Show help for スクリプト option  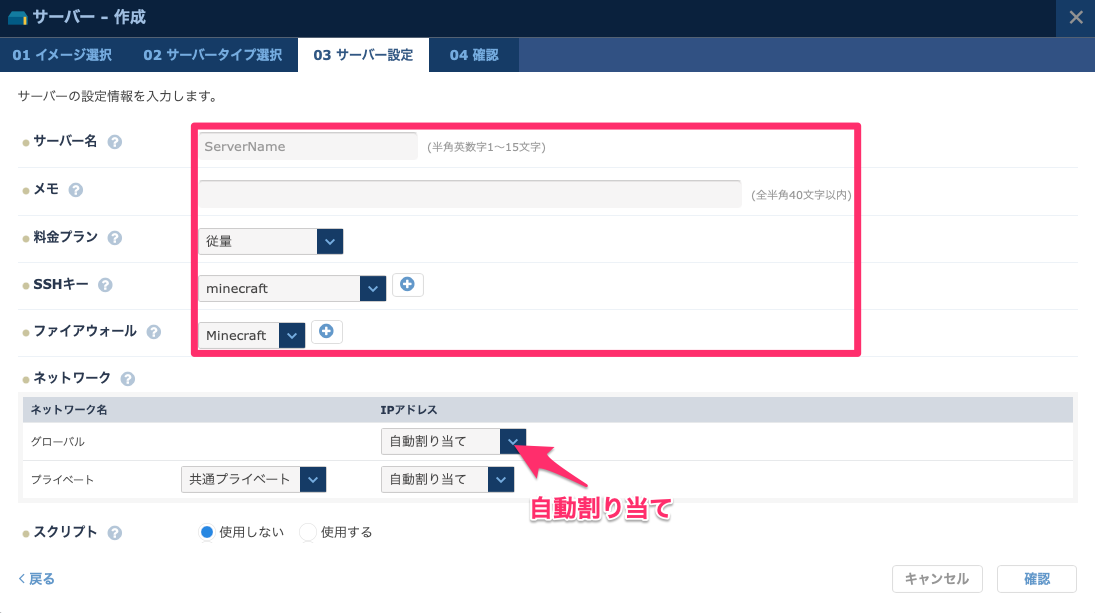pyautogui.click(x=115, y=533)
